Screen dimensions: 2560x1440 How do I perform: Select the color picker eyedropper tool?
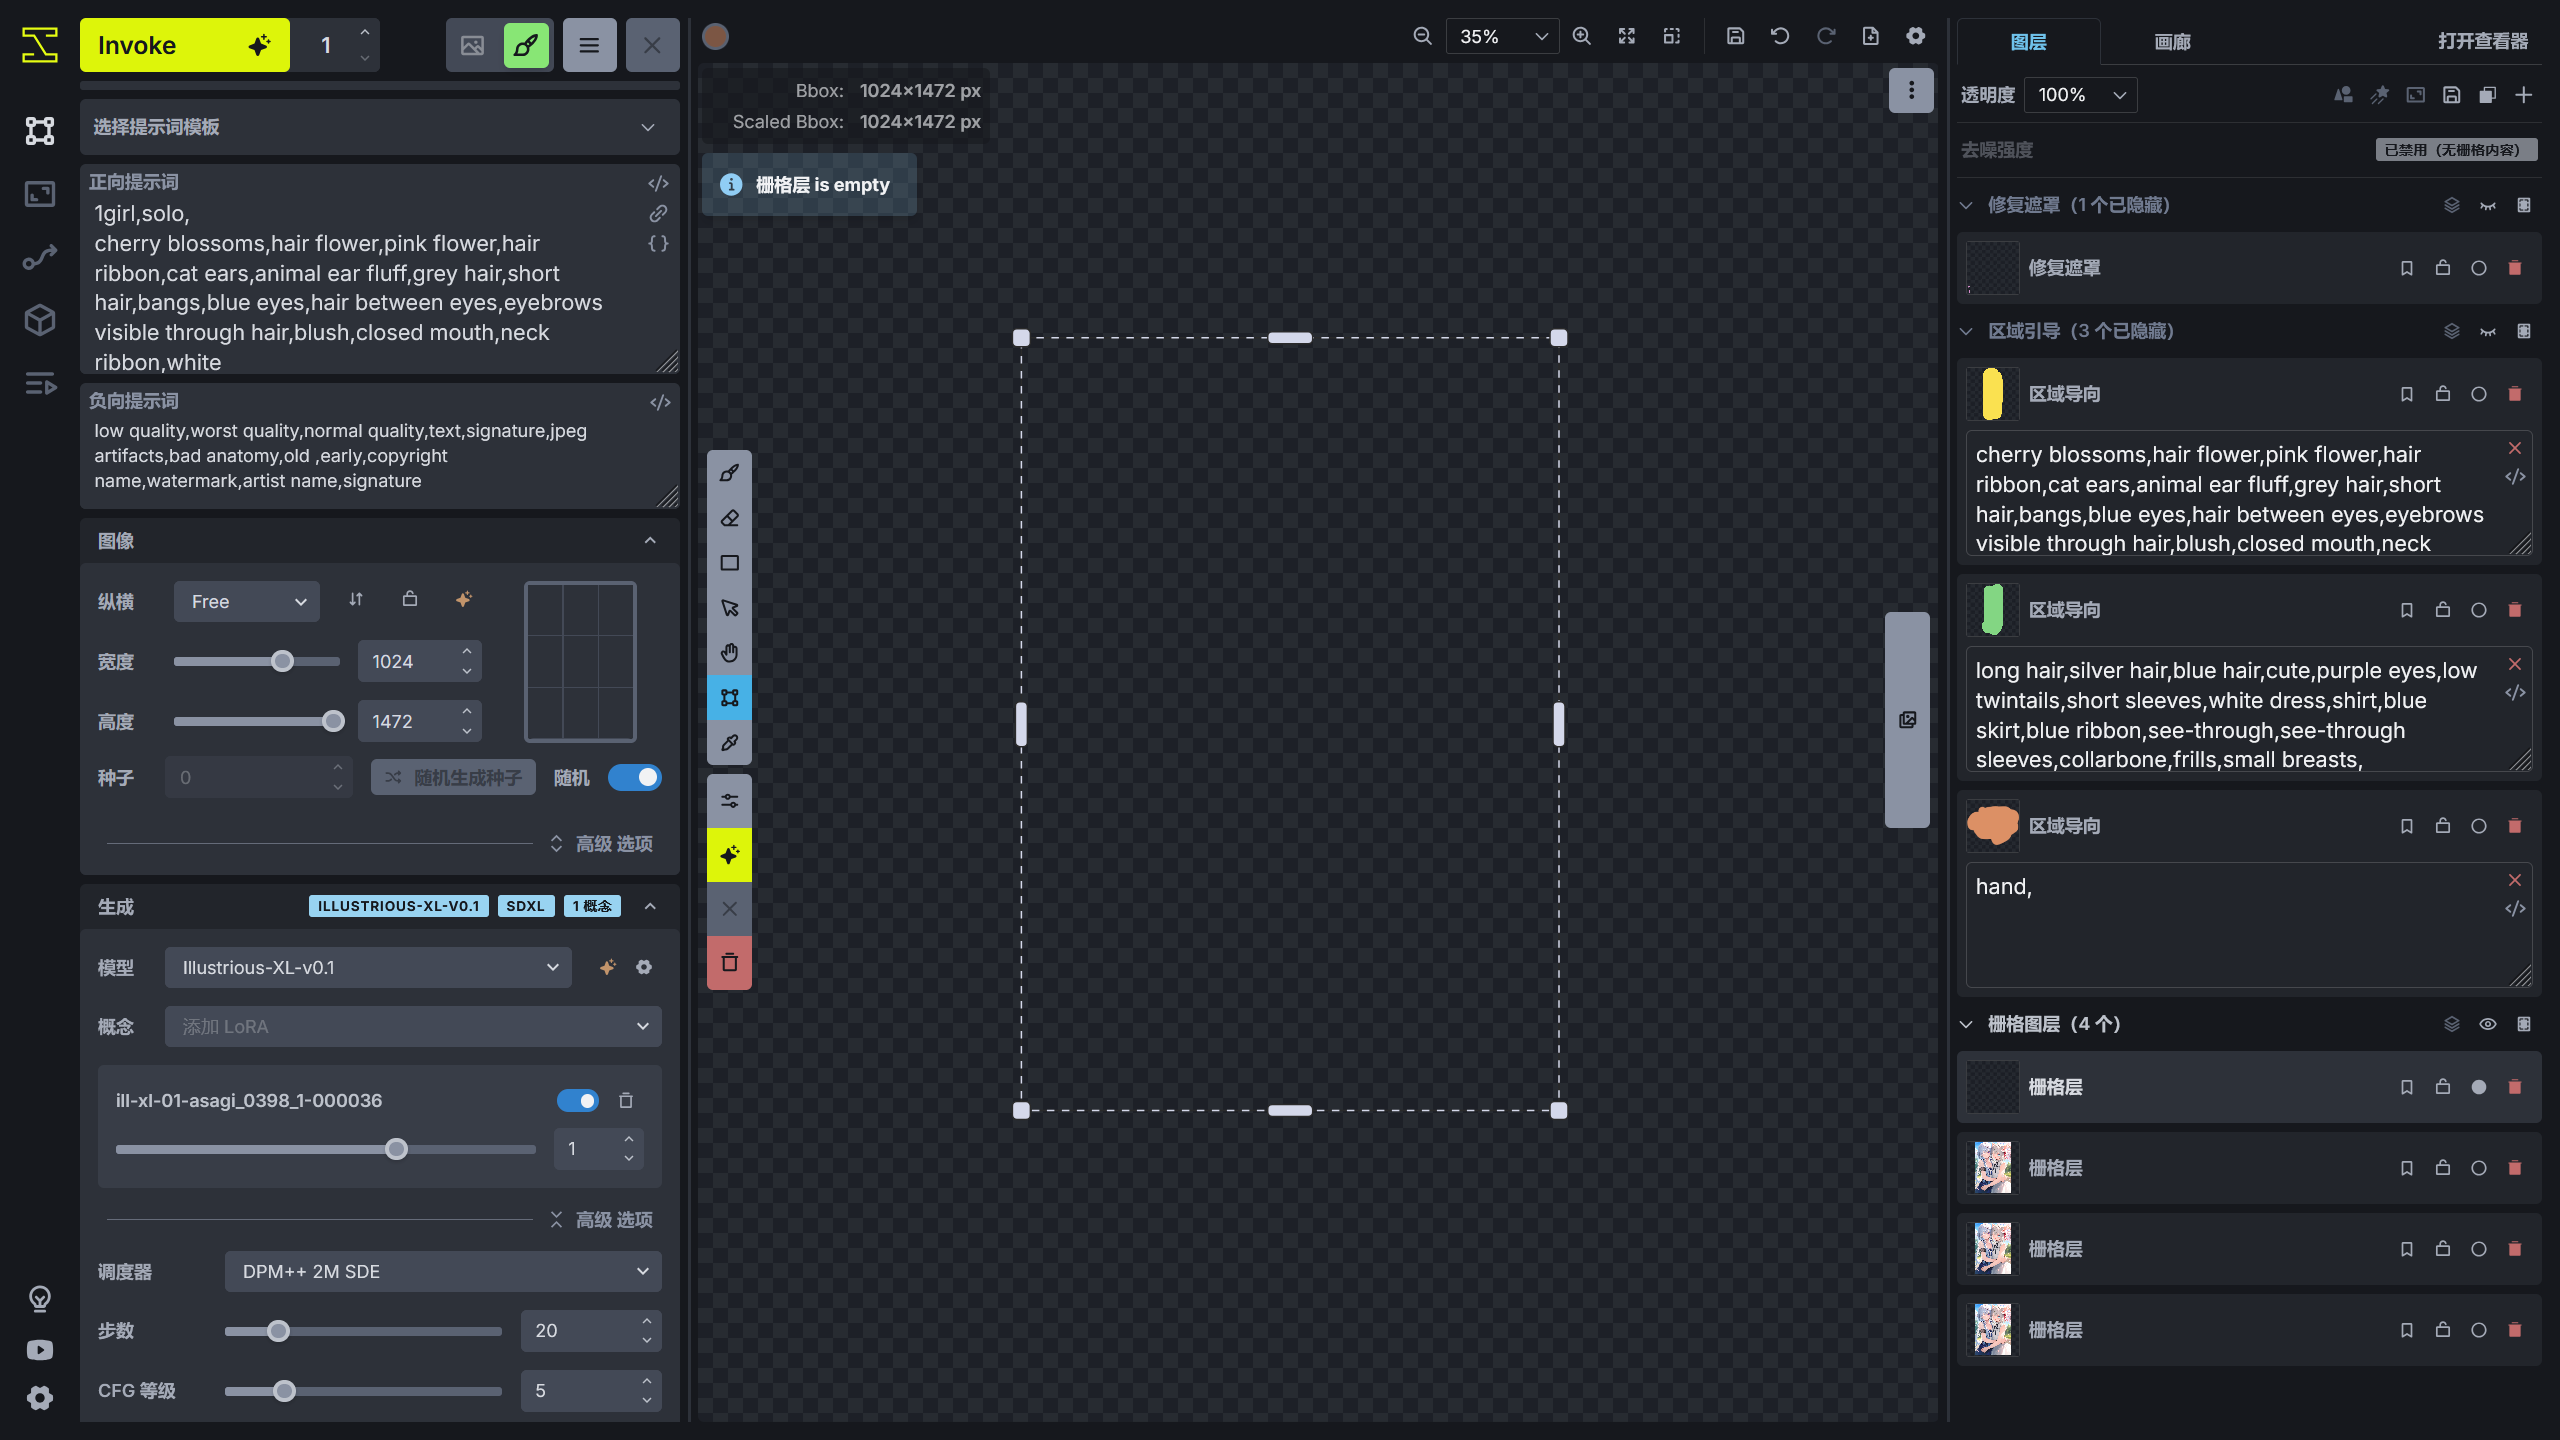(729, 743)
